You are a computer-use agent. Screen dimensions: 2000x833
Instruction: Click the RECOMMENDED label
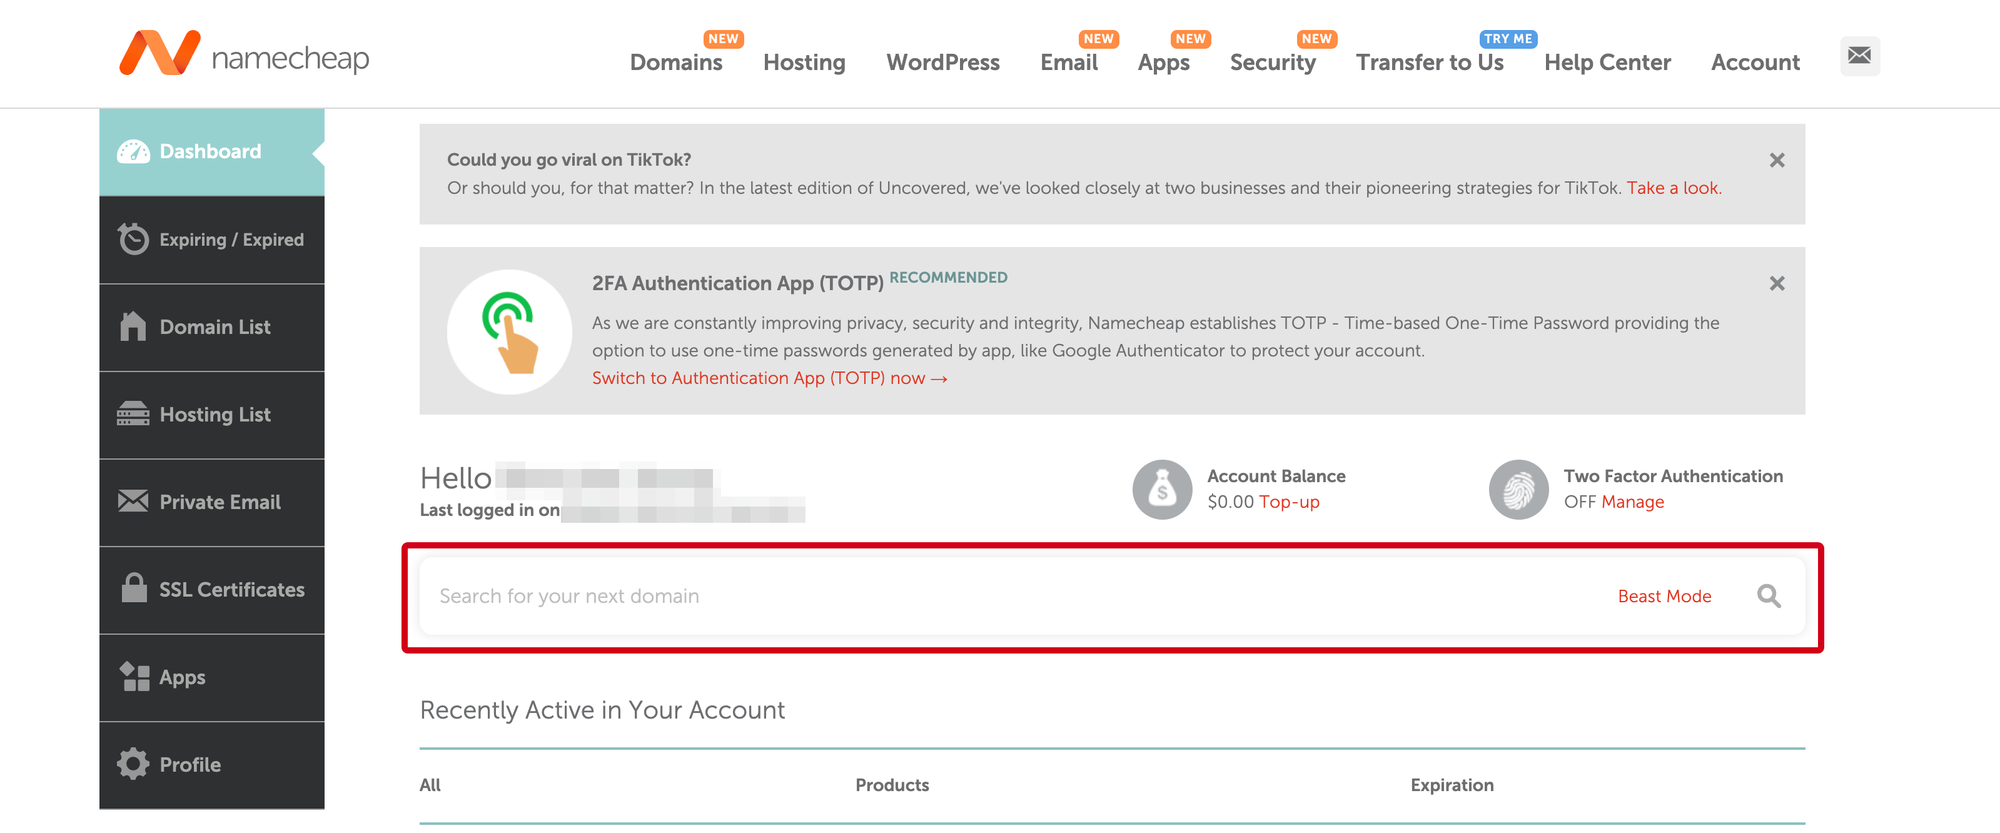tap(948, 277)
